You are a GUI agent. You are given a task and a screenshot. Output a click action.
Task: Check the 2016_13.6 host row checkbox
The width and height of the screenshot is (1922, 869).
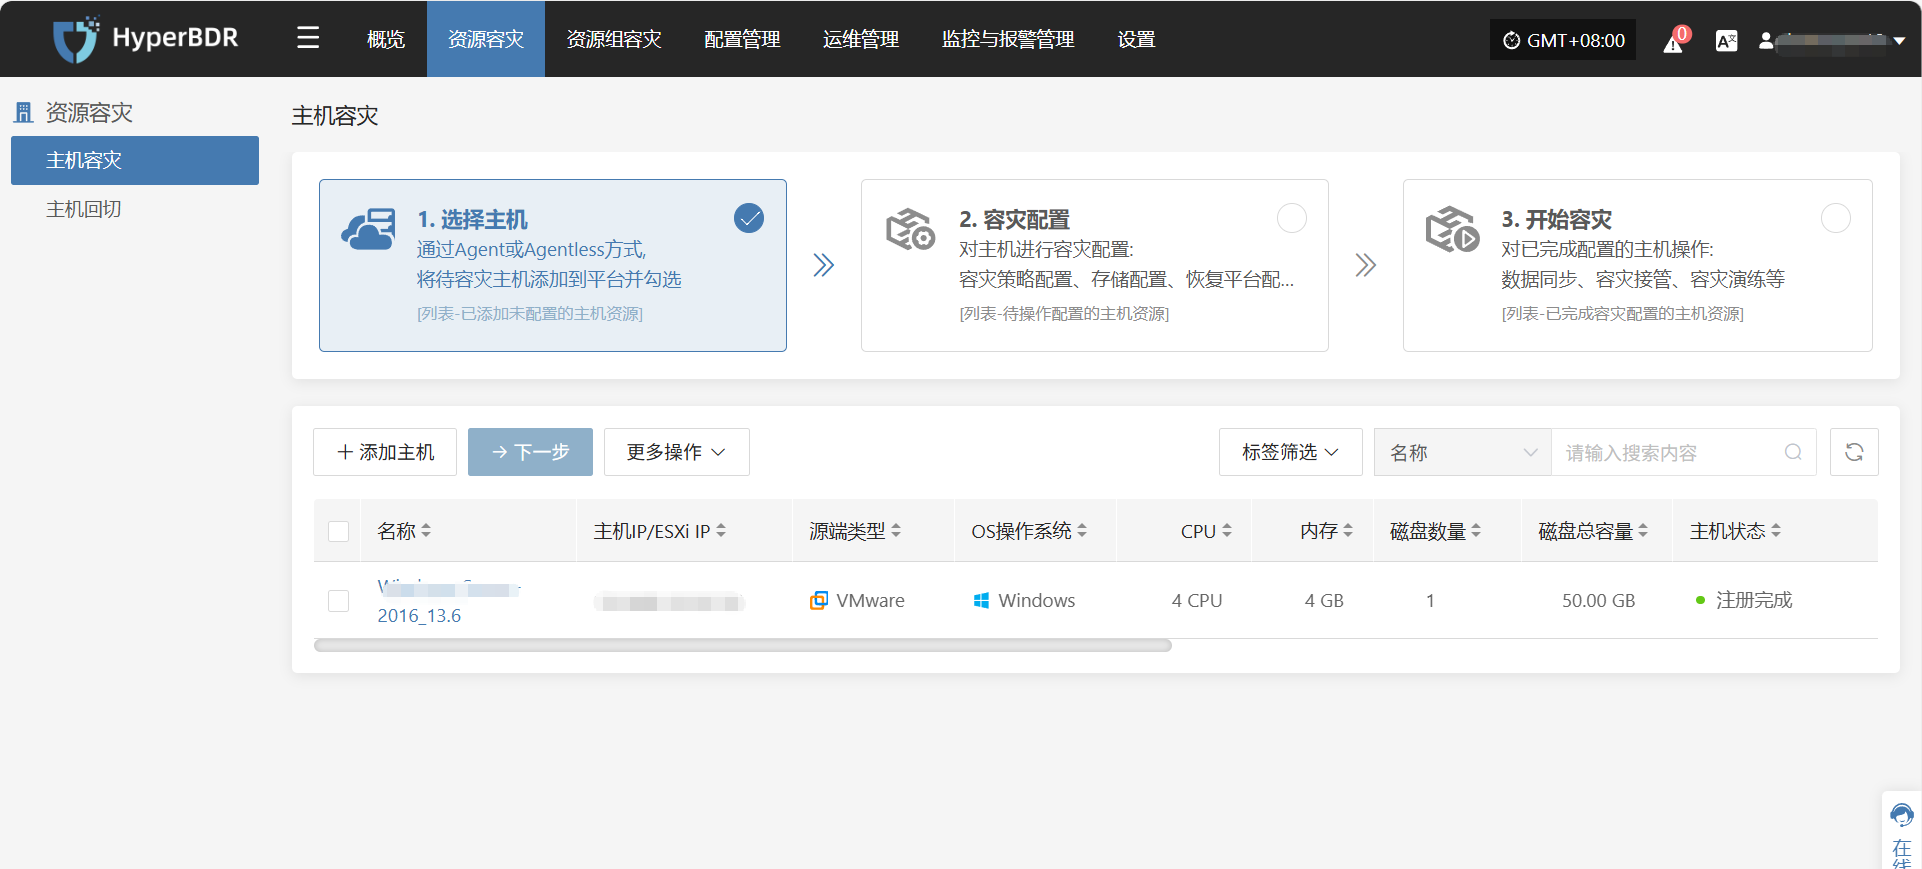tap(339, 601)
